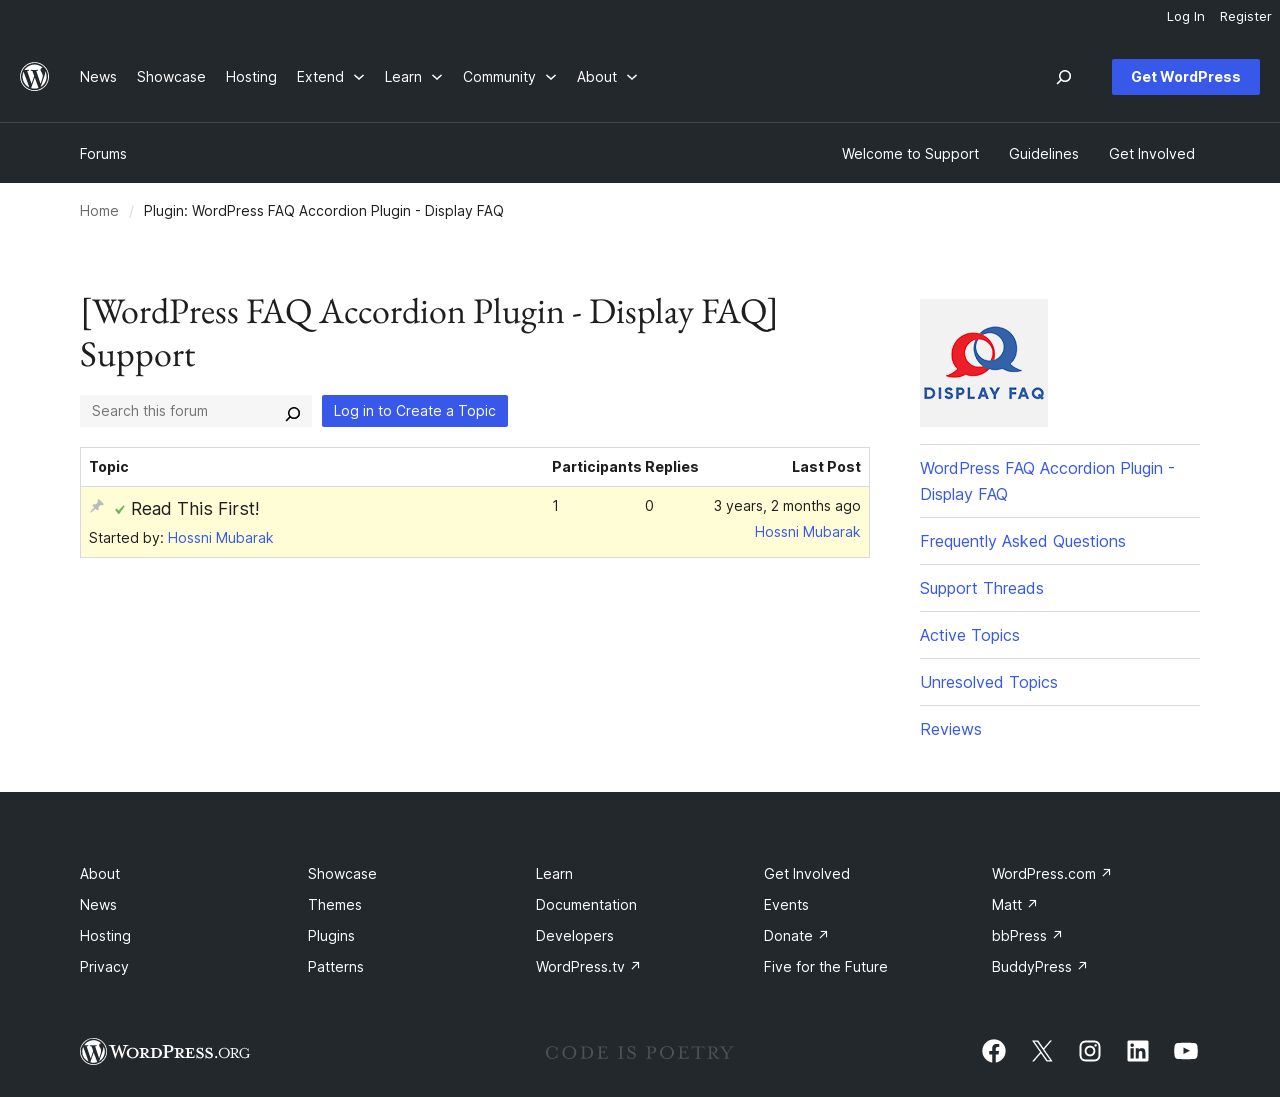Open Frequently Asked Questions sidebar link

pyautogui.click(x=1023, y=541)
